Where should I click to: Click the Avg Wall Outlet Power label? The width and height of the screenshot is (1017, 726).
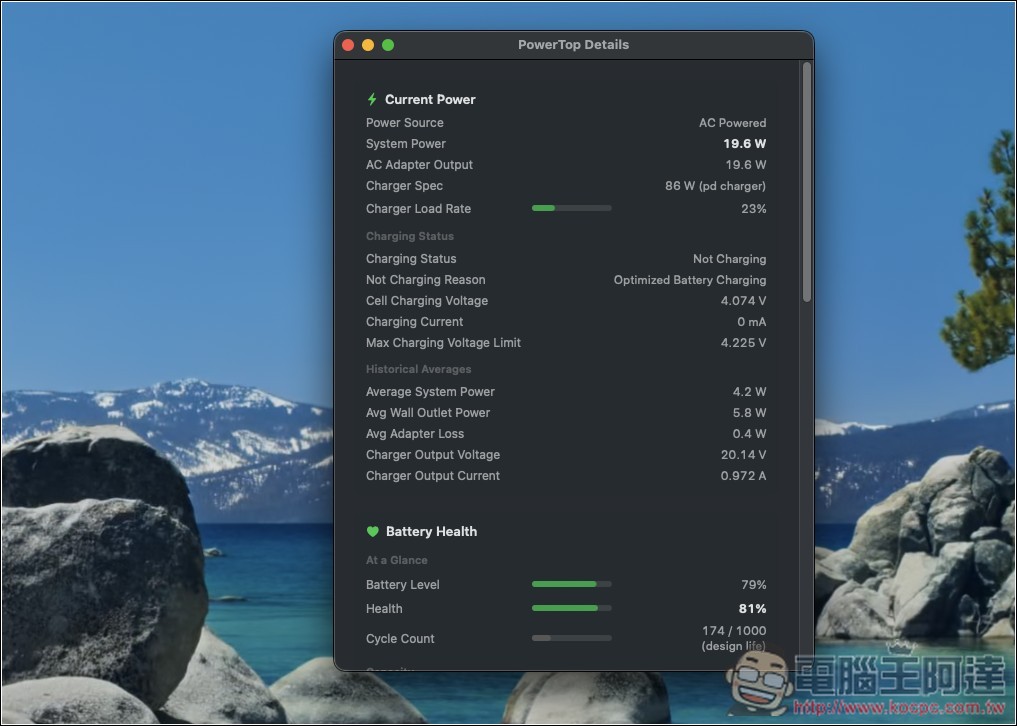click(x=428, y=413)
